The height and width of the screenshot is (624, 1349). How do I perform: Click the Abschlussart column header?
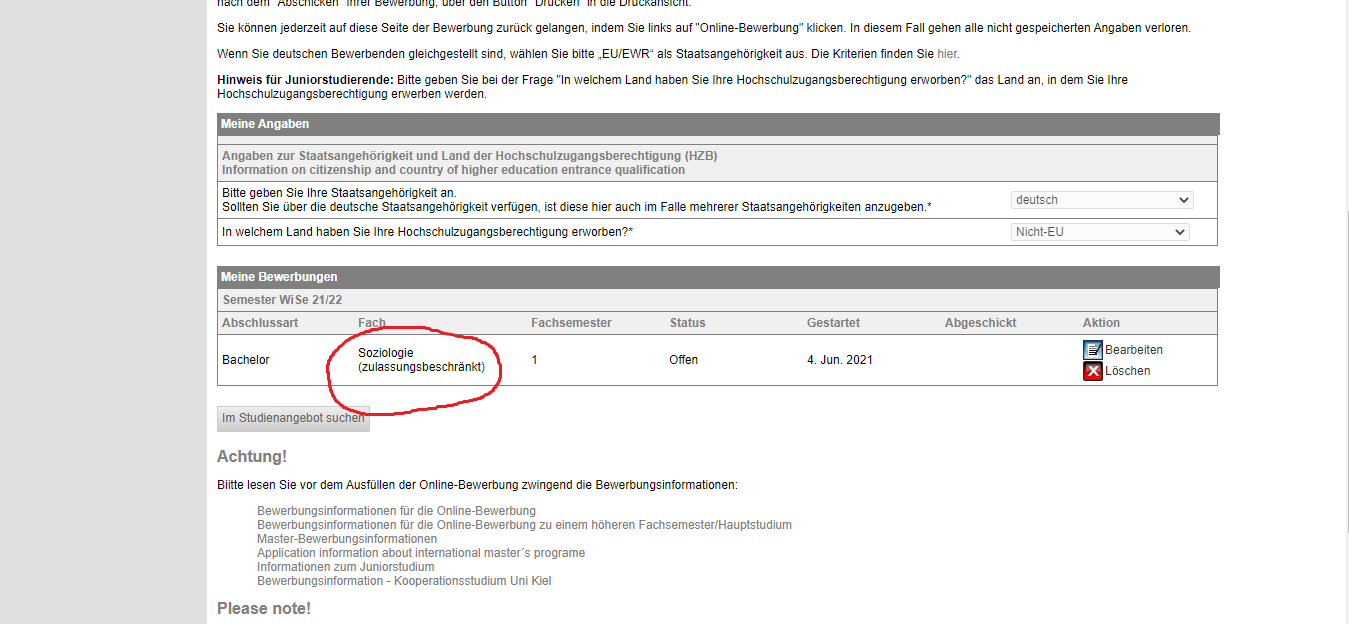[260, 323]
